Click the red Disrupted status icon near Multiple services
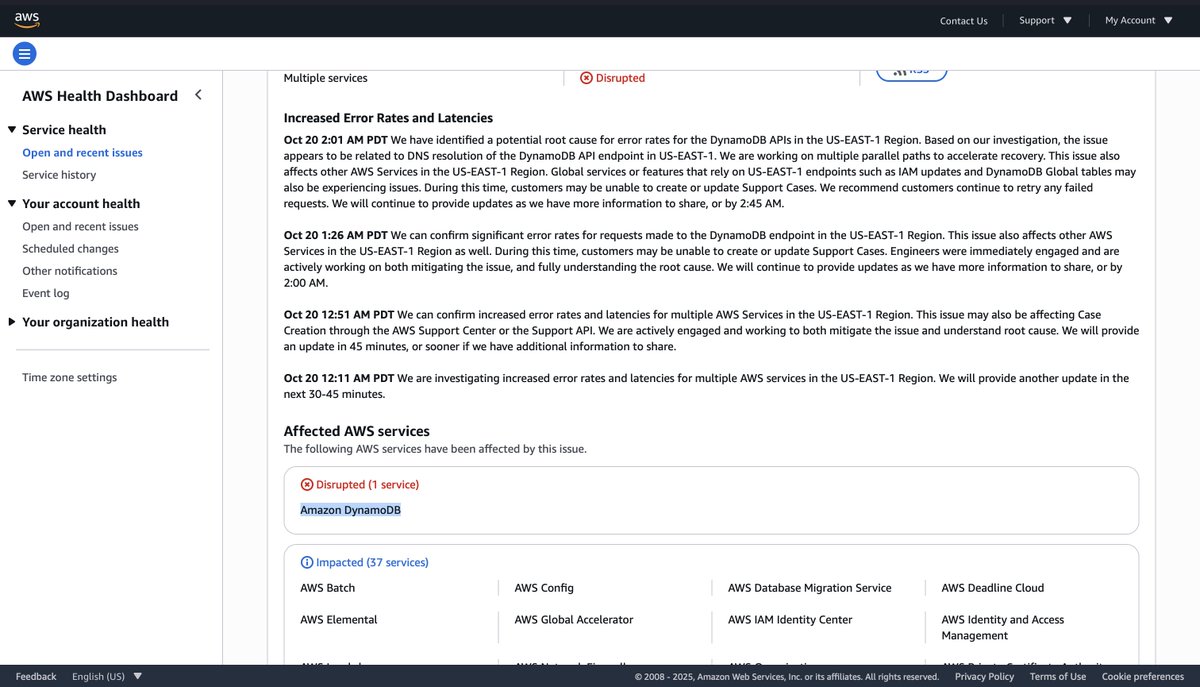This screenshot has height=687, width=1200. pyautogui.click(x=586, y=78)
